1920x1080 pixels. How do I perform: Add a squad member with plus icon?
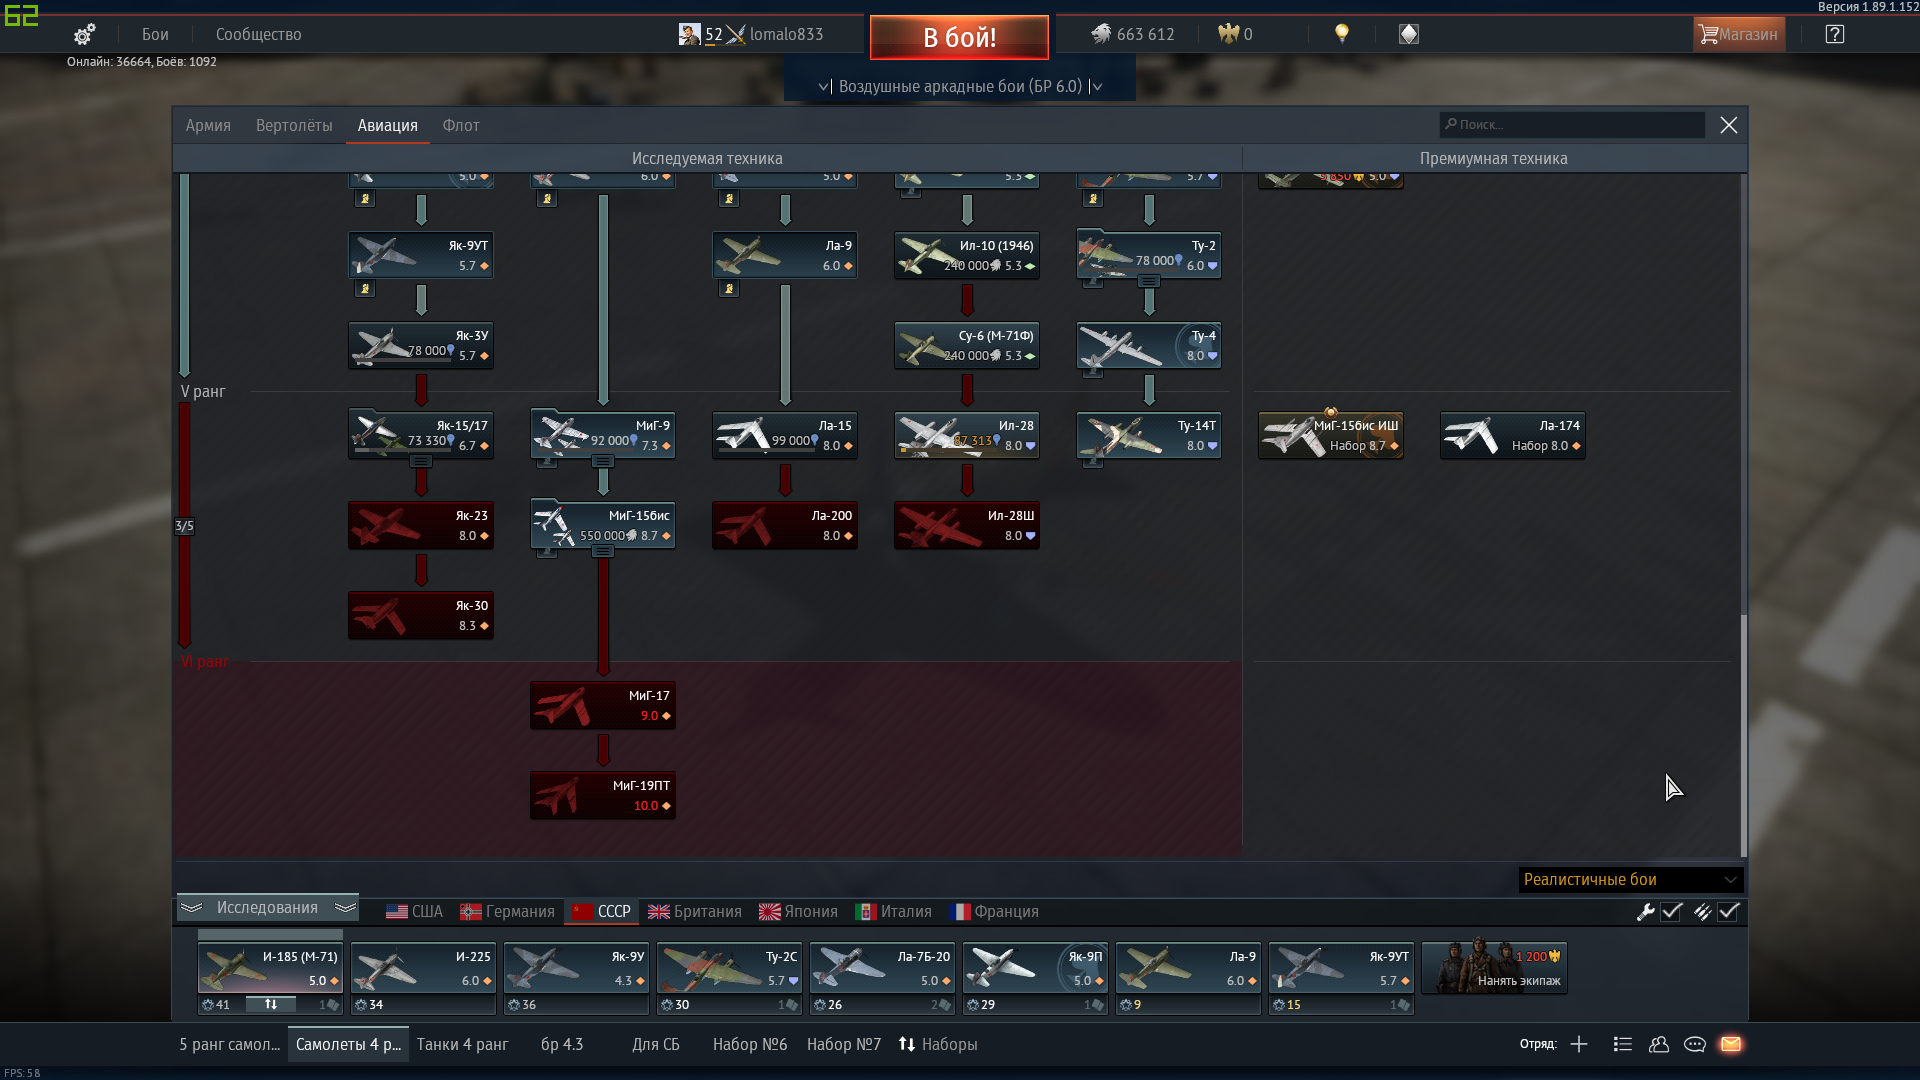pyautogui.click(x=1579, y=1044)
